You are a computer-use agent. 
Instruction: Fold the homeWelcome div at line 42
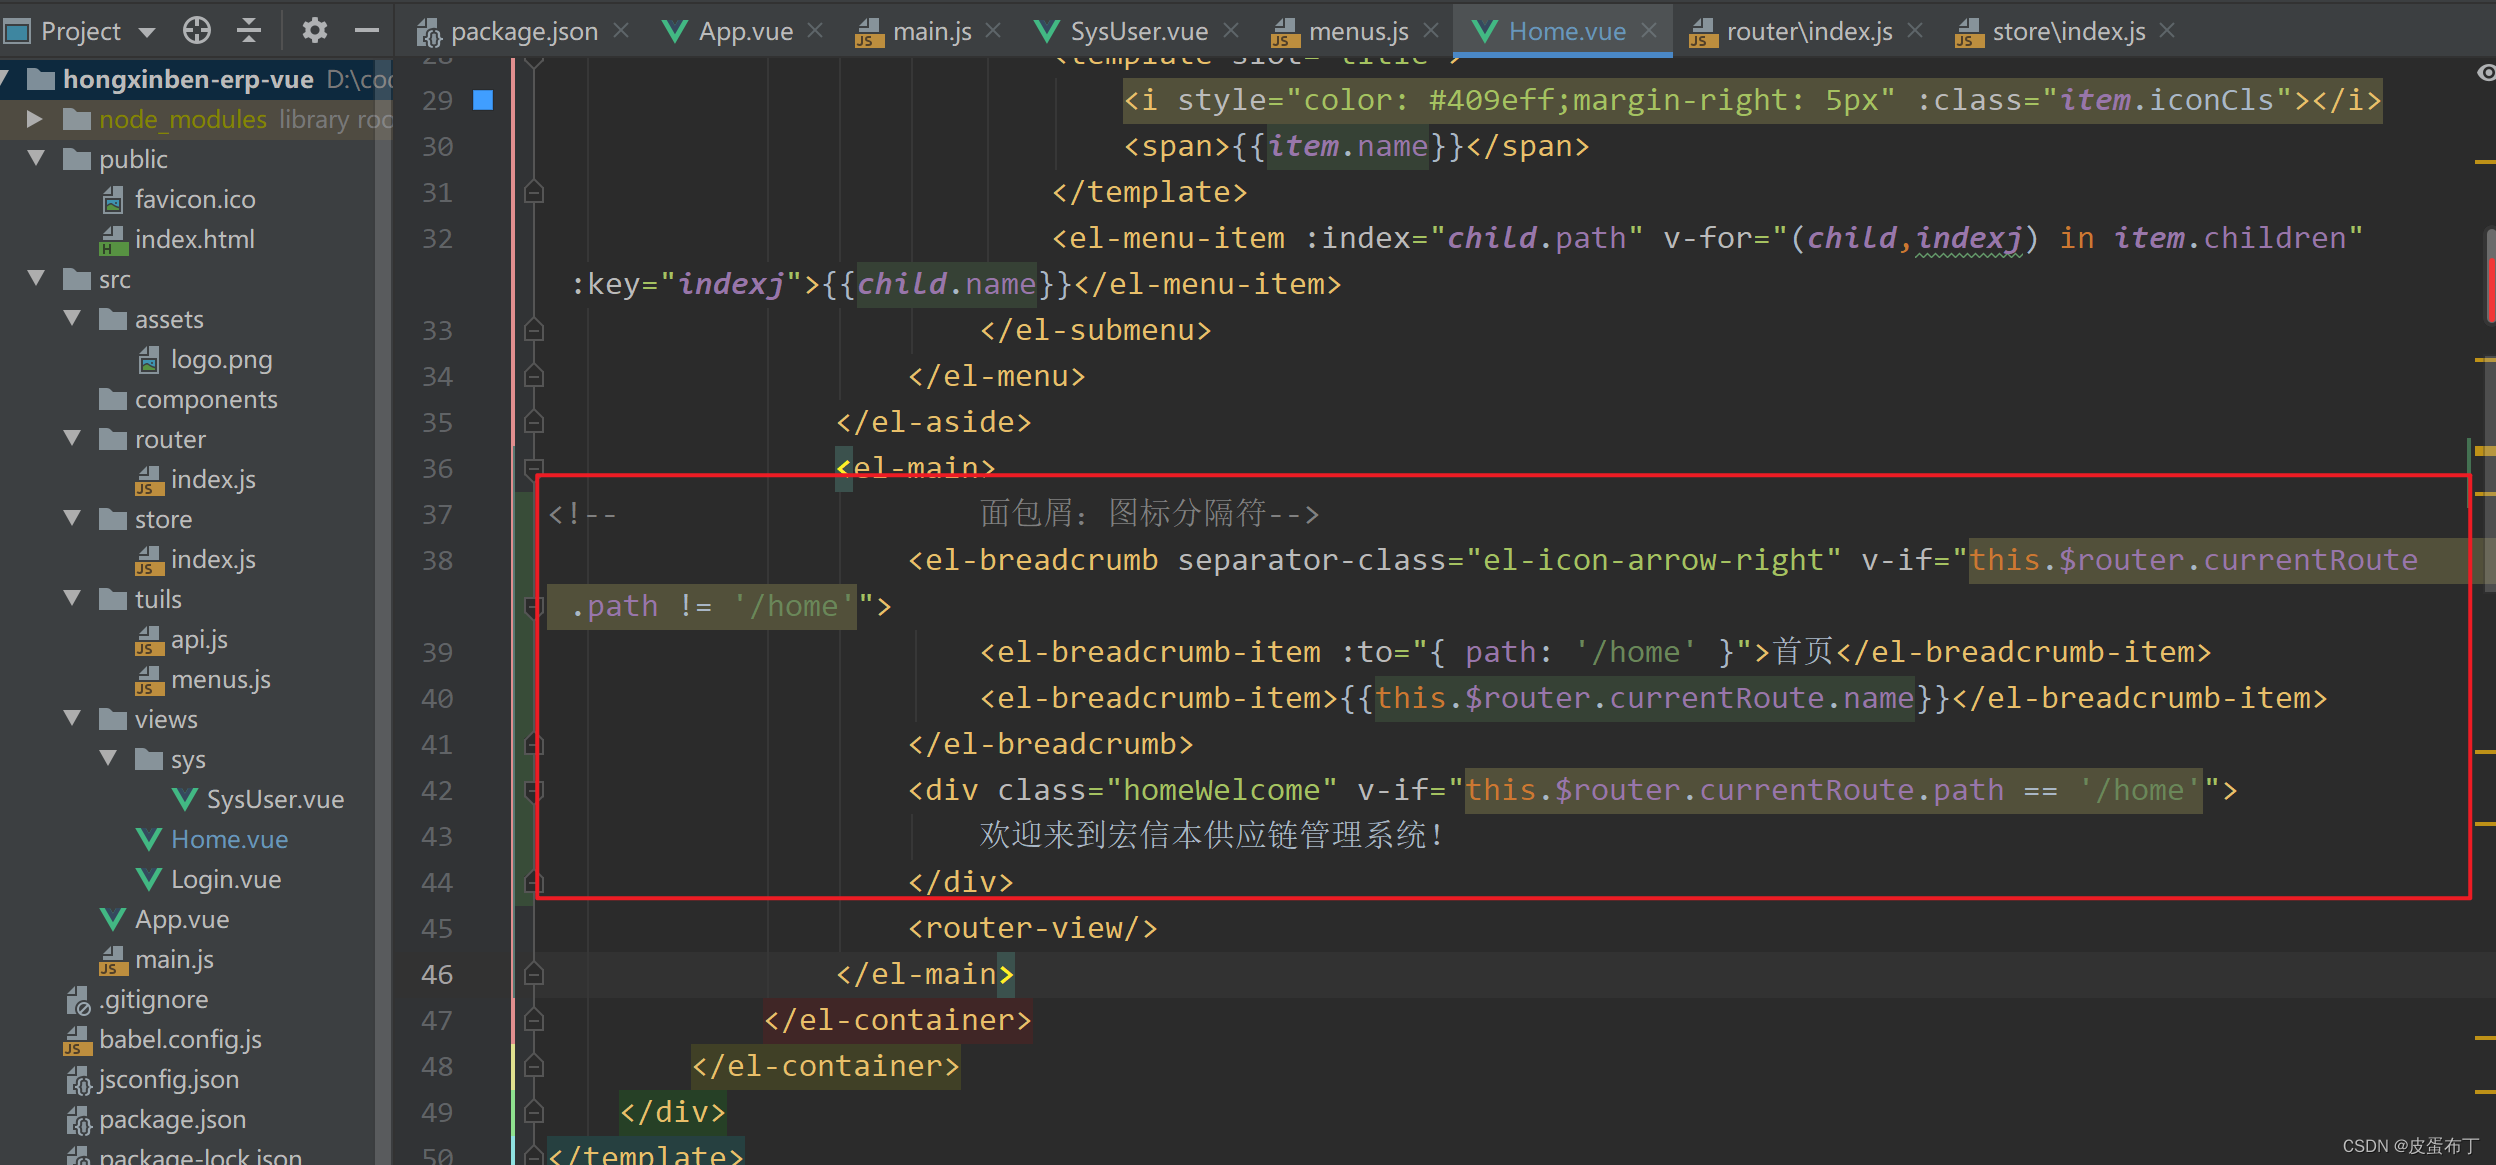tap(534, 790)
